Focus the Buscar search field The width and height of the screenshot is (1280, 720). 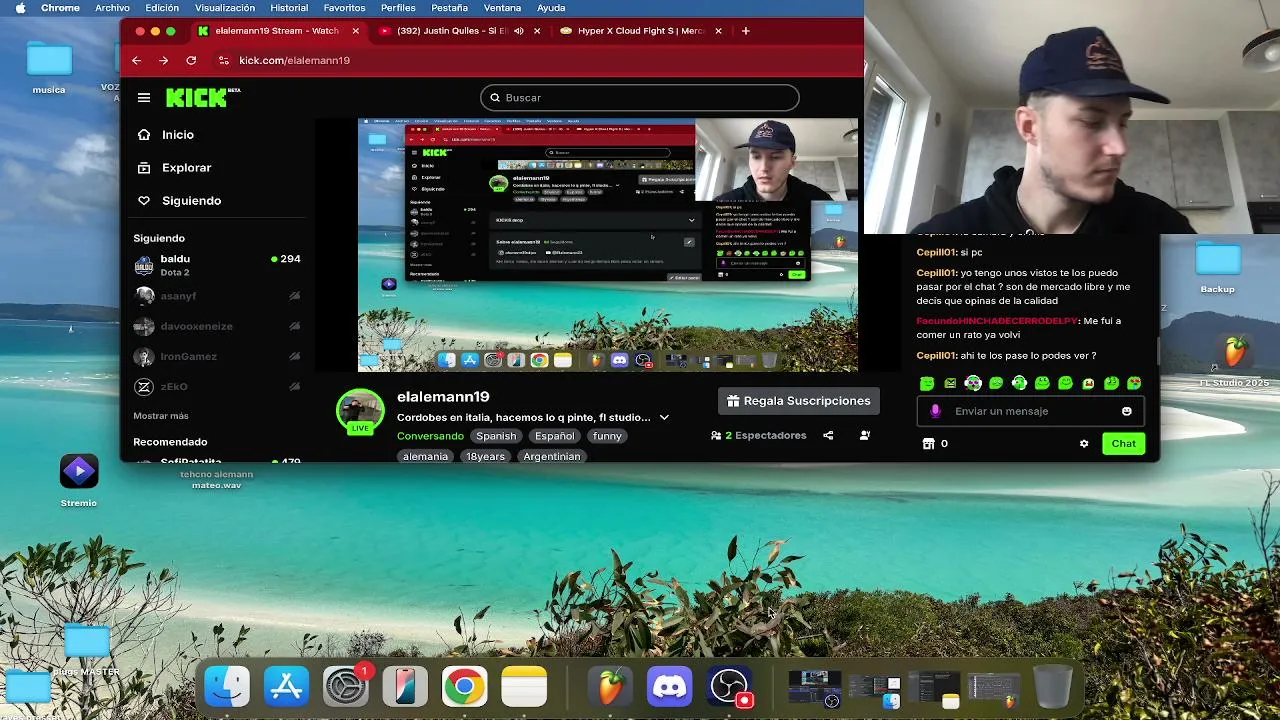[x=640, y=98]
